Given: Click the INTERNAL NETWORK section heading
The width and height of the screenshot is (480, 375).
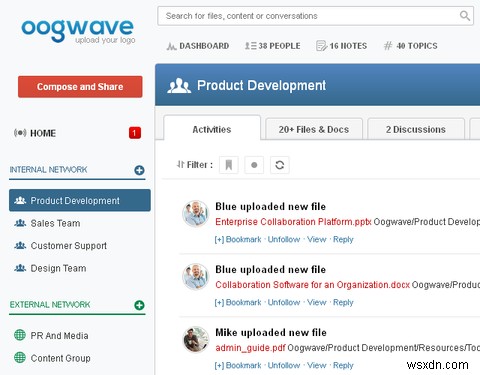Looking at the screenshot, I should click(x=48, y=170).
